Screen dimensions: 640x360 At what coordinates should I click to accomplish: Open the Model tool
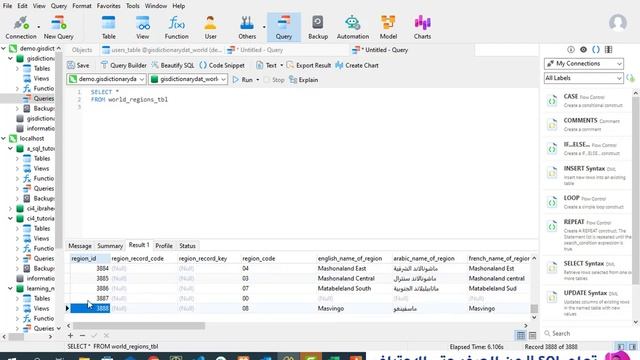(388, 27)
